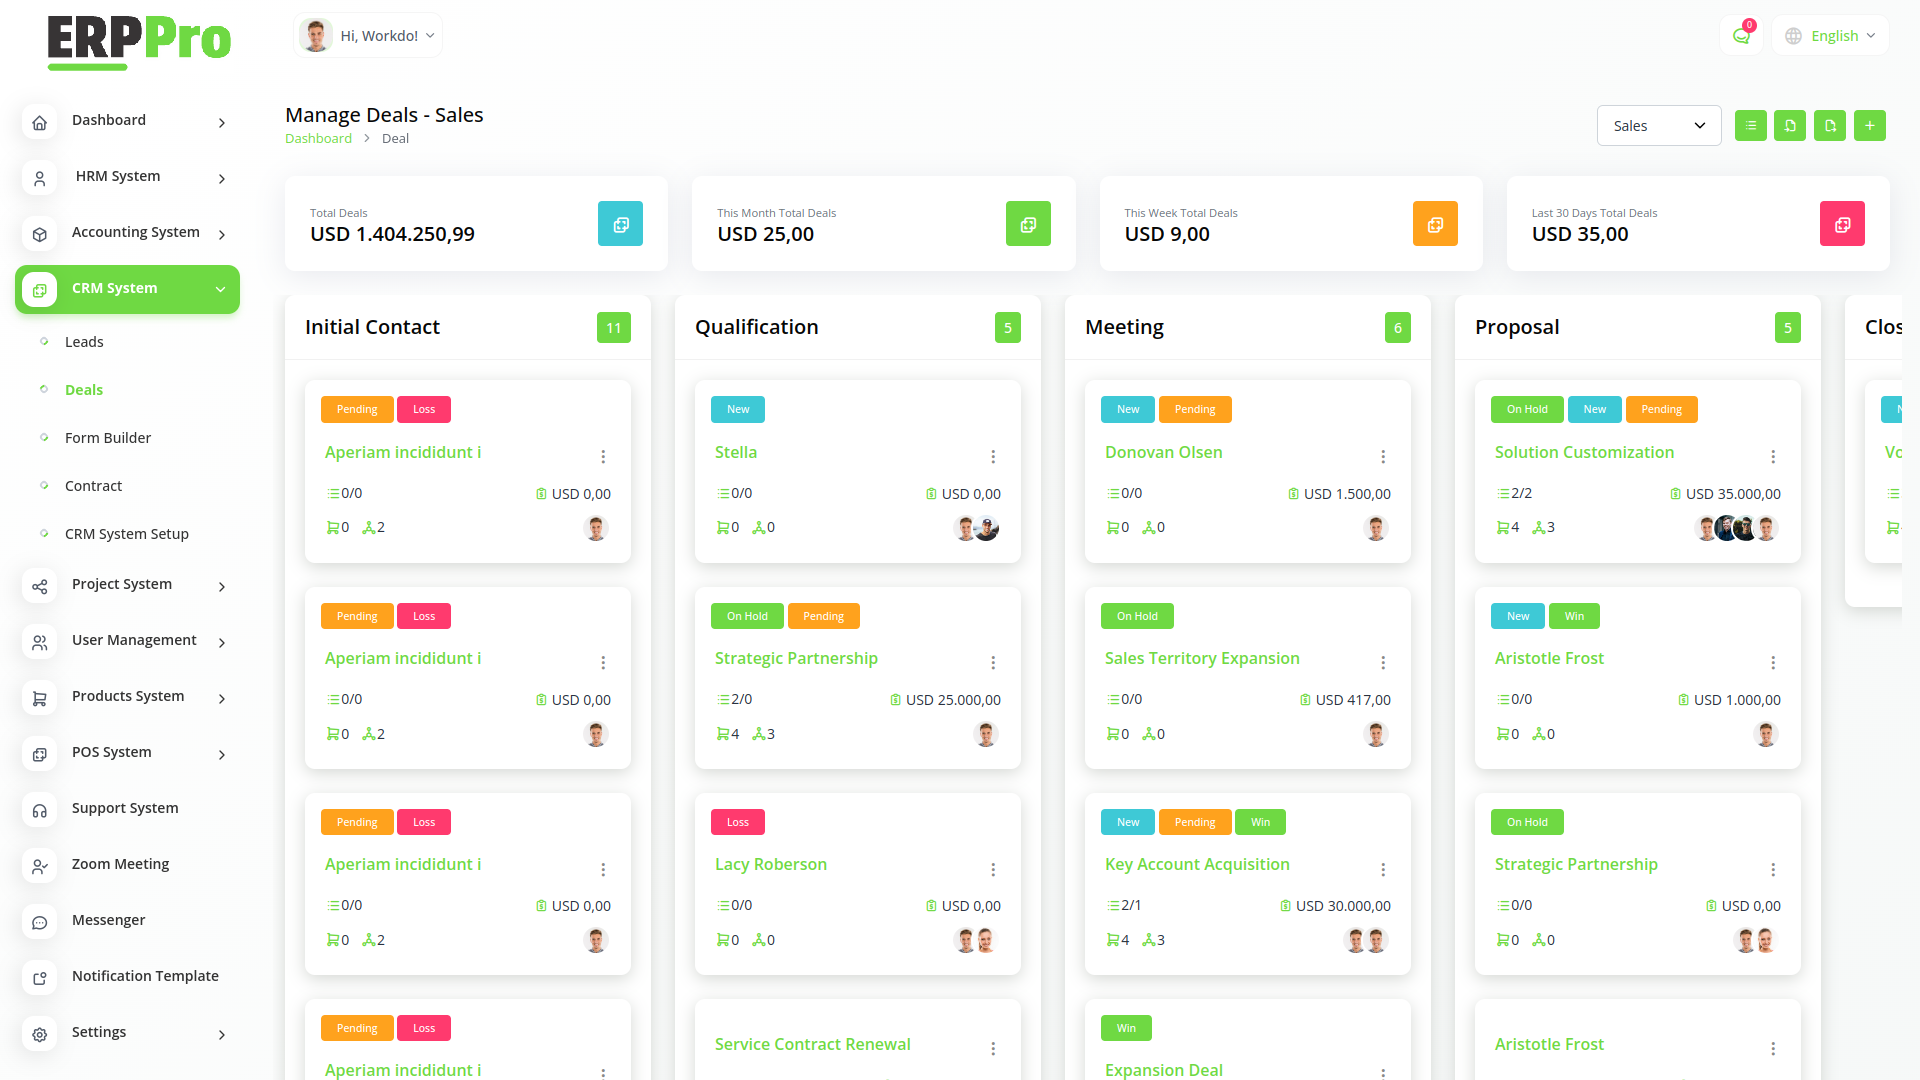
Task: Open options menu for Stella deal
Action: pyautogui.click(x=993, y=456)
